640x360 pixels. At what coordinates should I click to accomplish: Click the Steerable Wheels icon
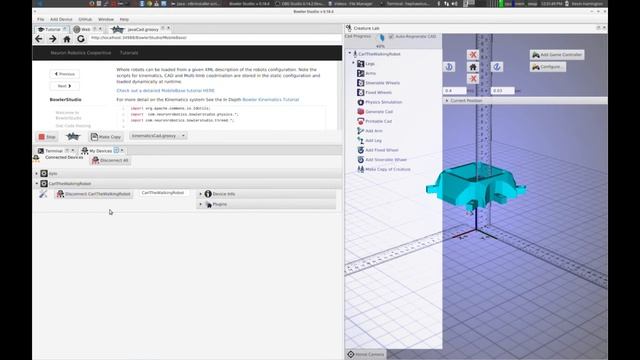click(360, 83)
